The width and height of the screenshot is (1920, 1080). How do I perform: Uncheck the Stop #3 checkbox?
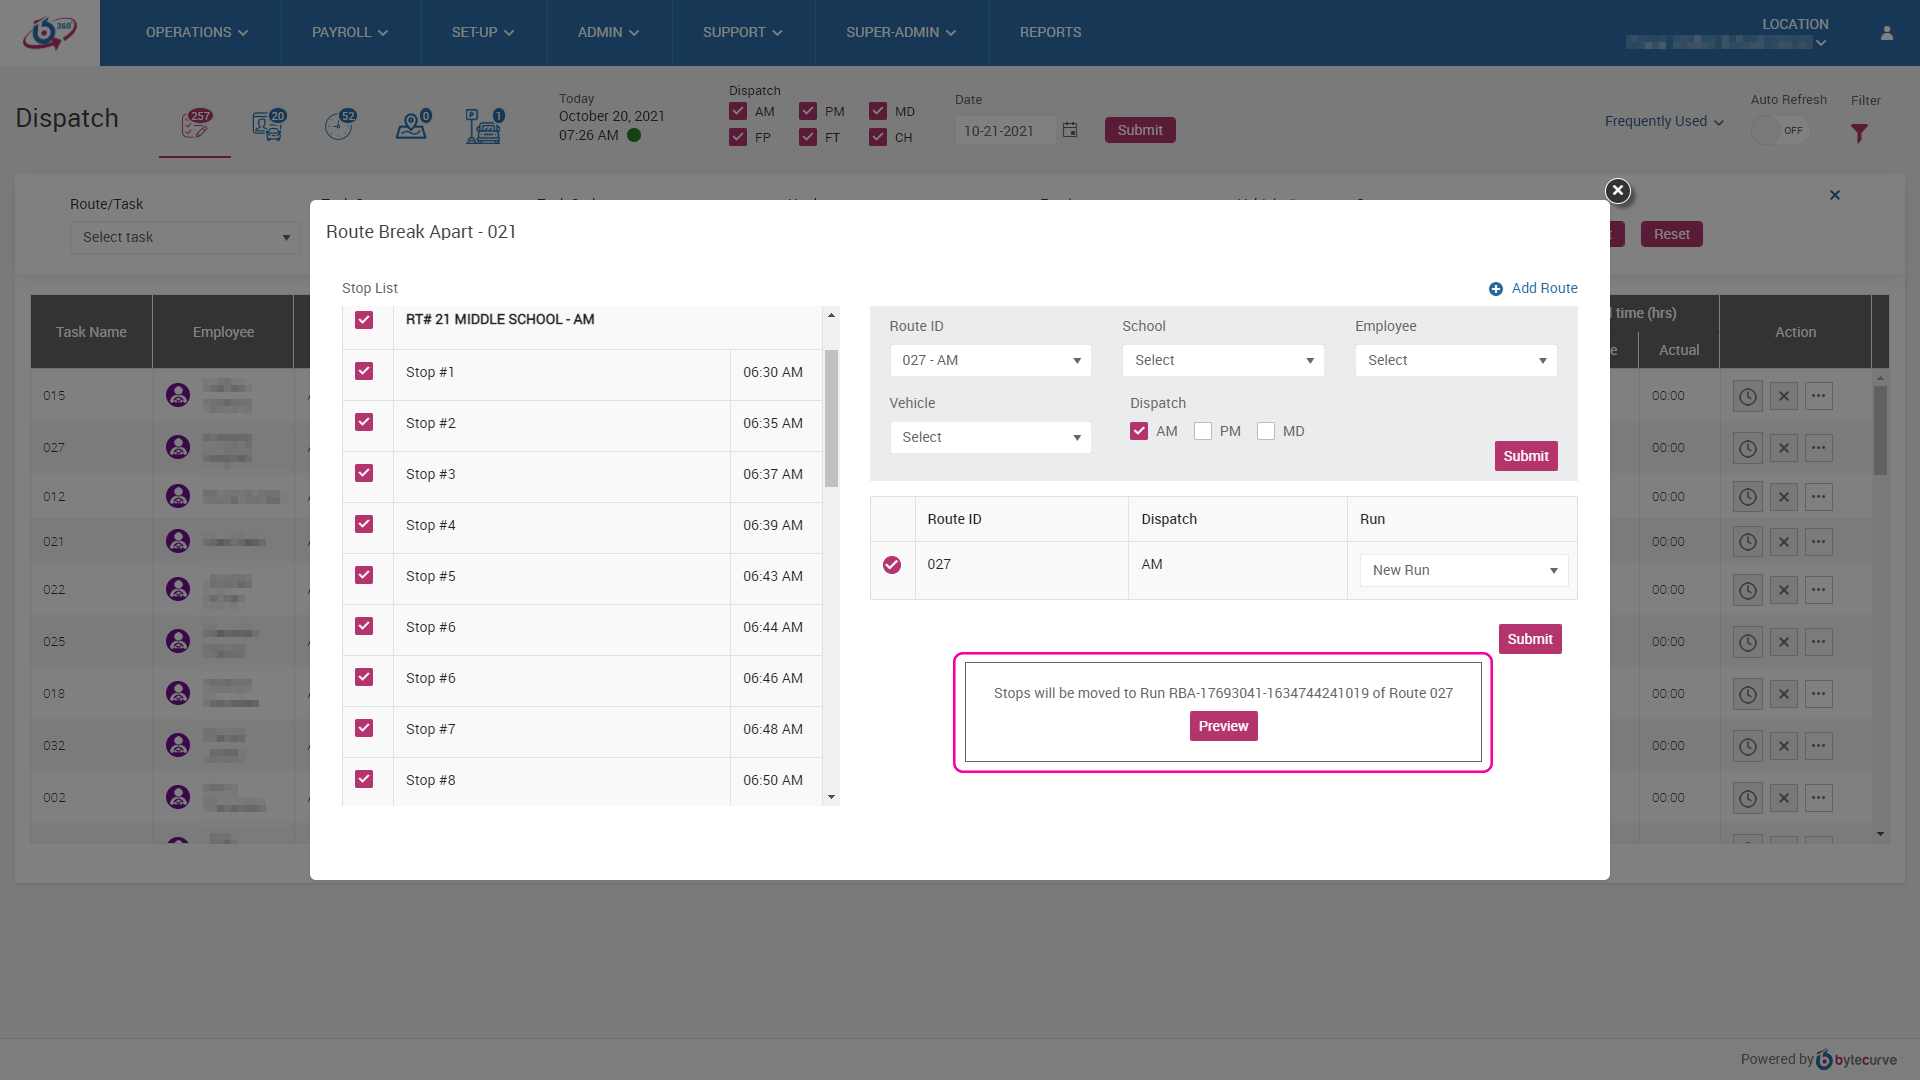[x=364, y=473]
